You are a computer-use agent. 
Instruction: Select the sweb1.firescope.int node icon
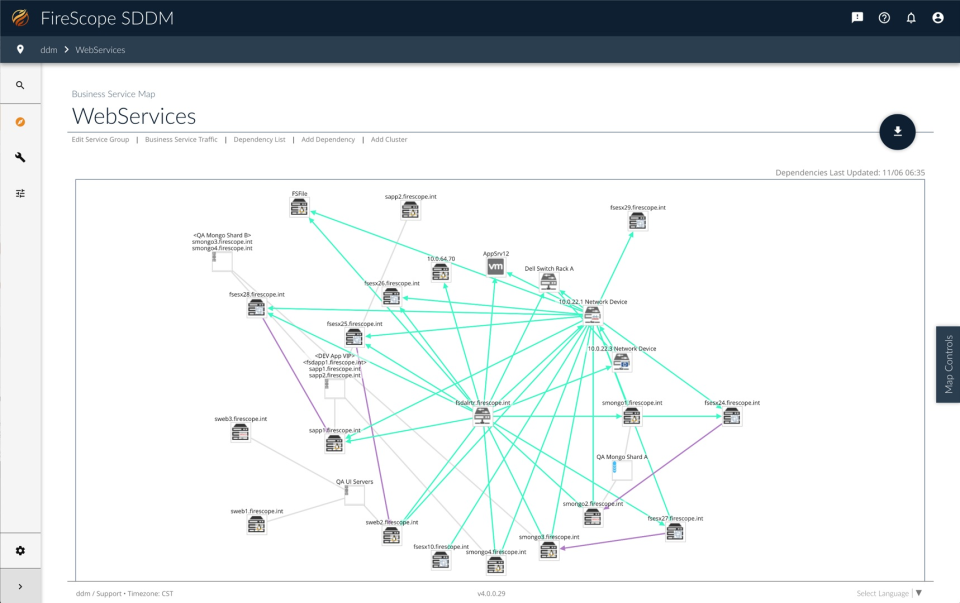(257, 525)
